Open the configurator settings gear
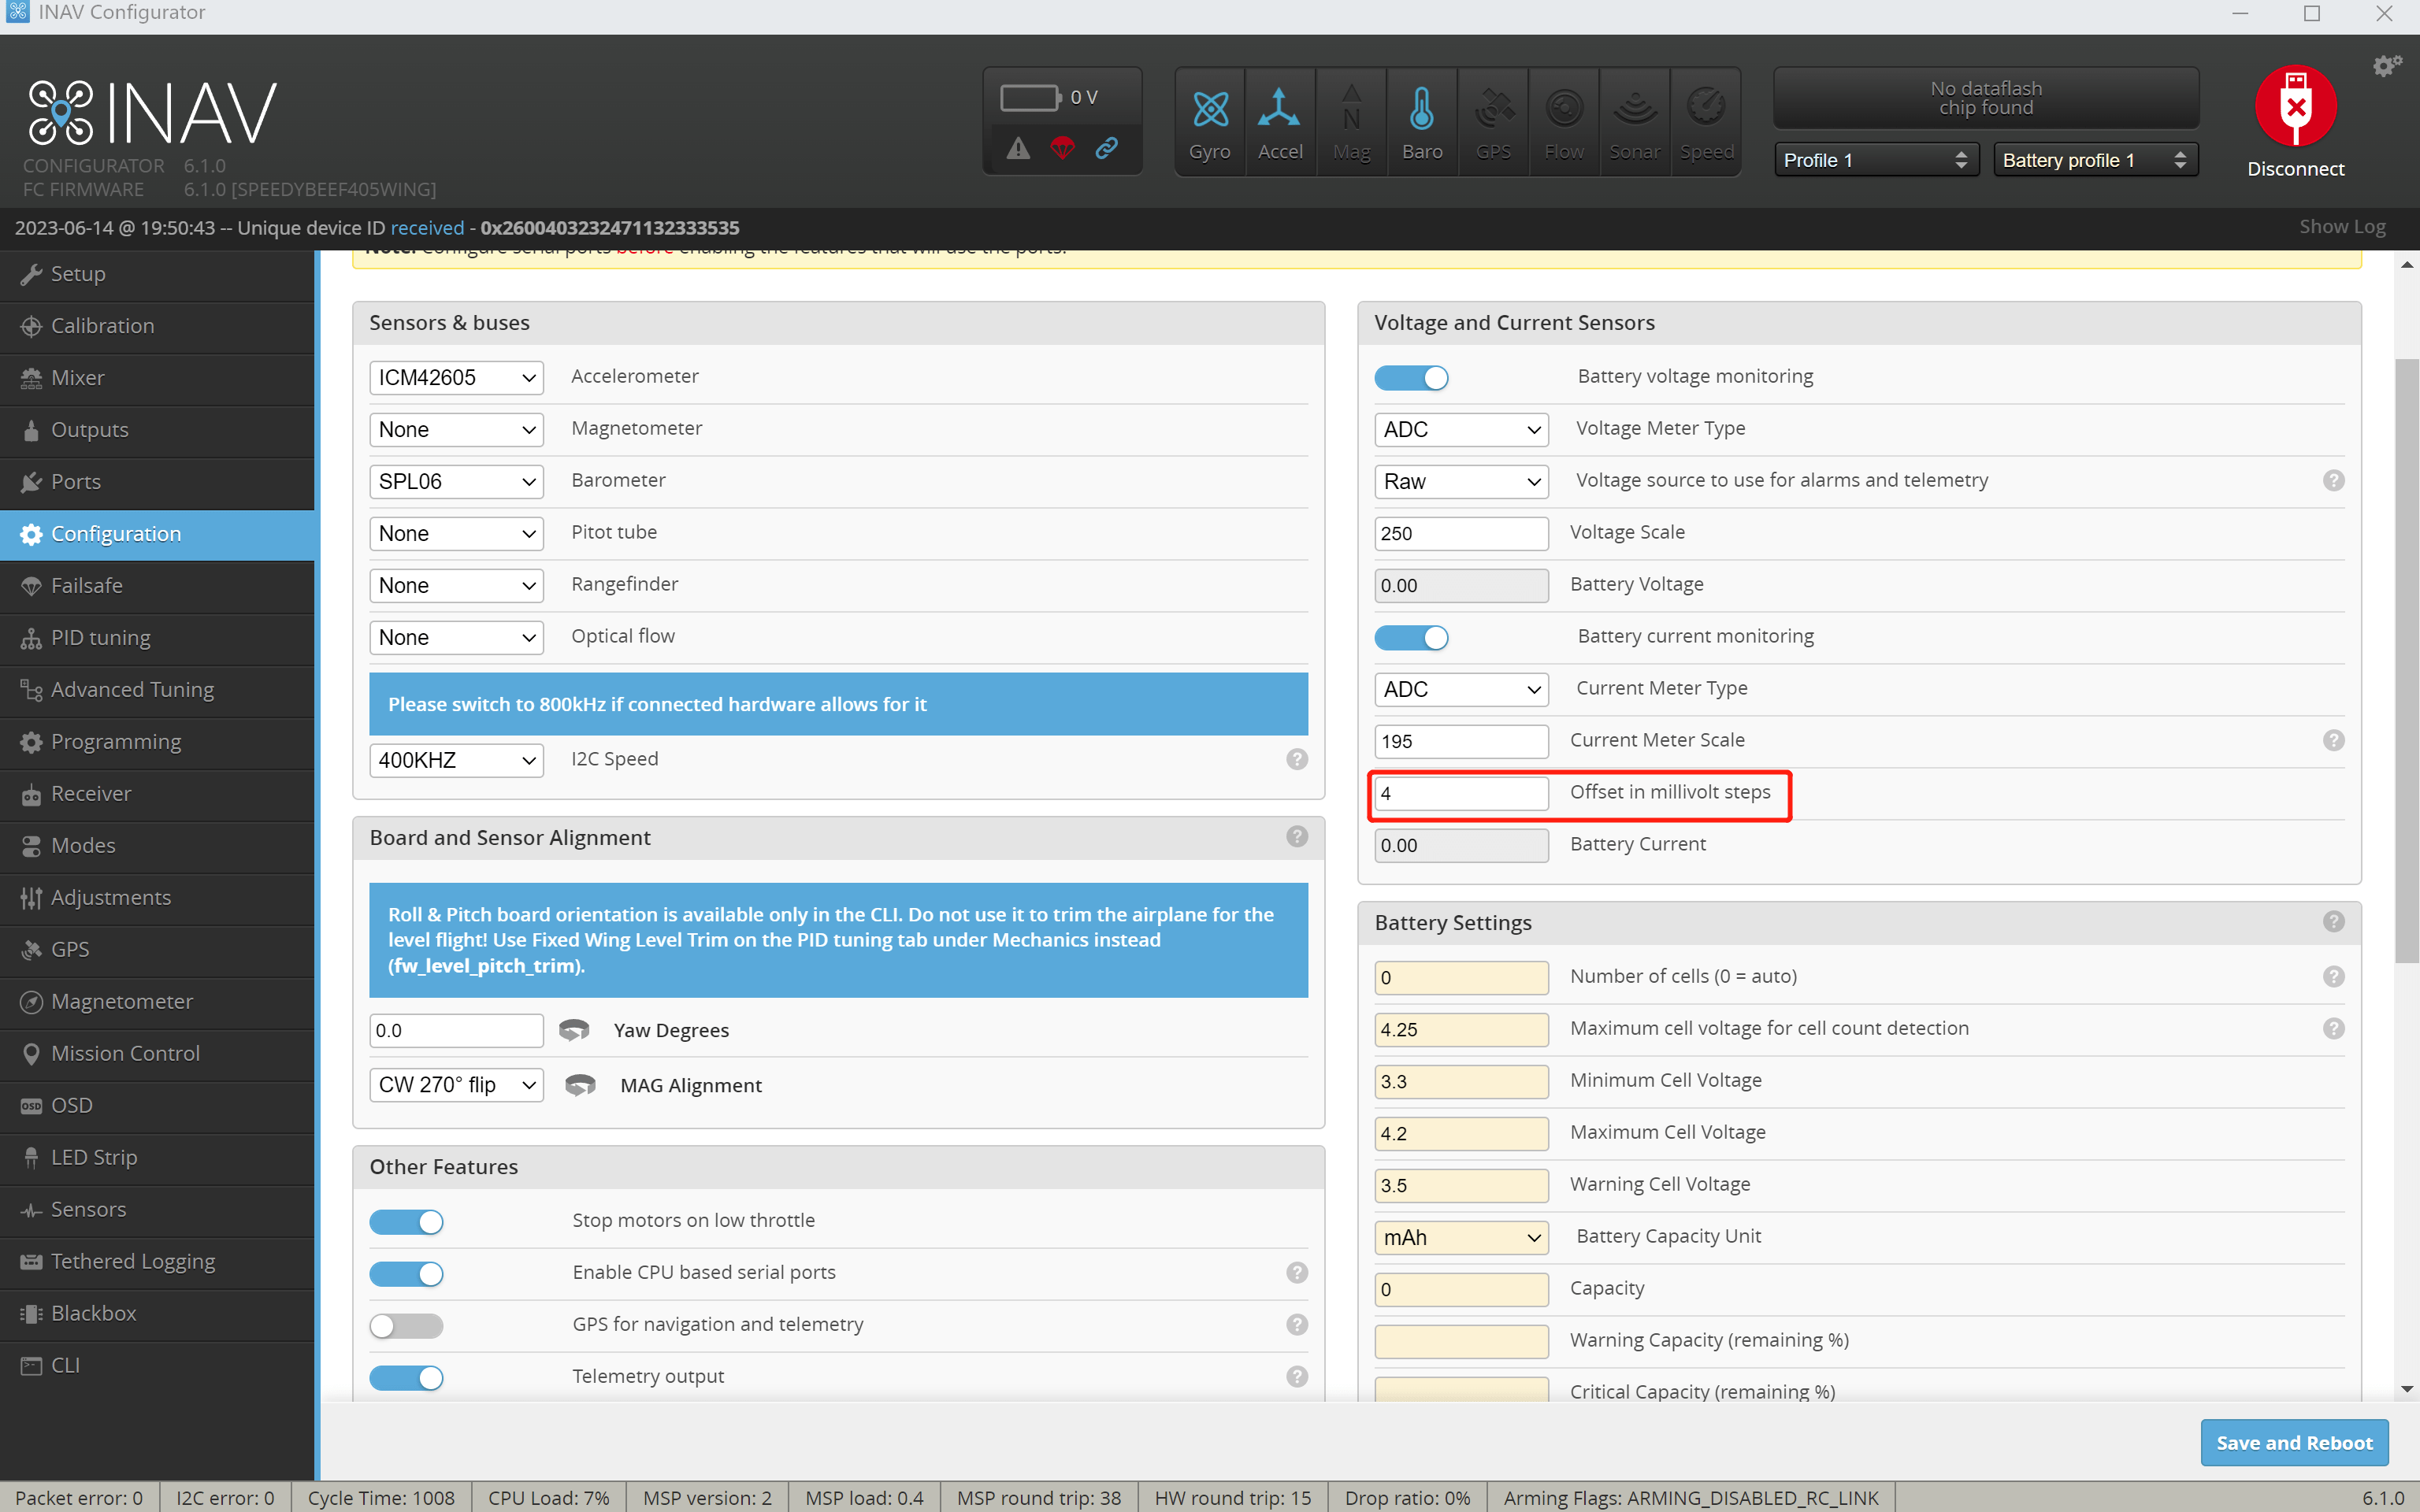This screenshot has width=2420, height=1512. [2387, 65]
